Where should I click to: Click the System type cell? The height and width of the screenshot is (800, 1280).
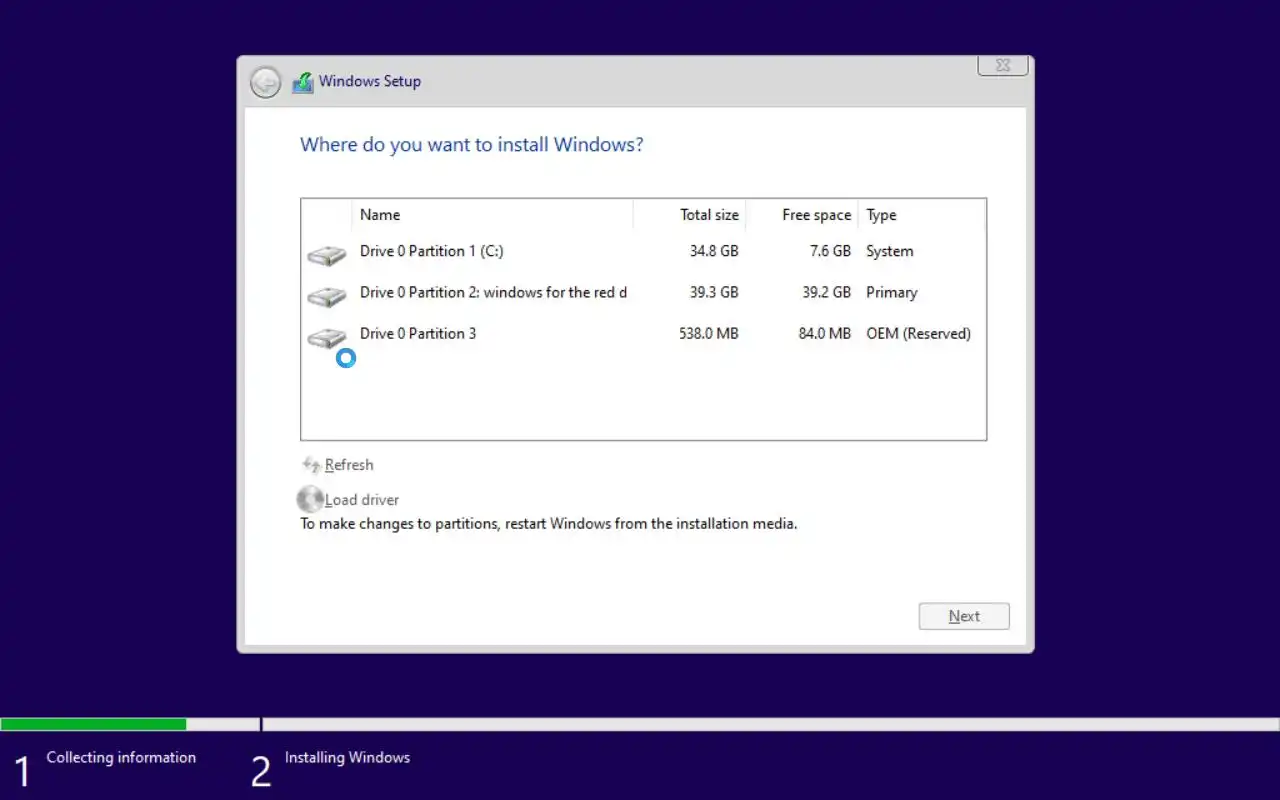890,252
